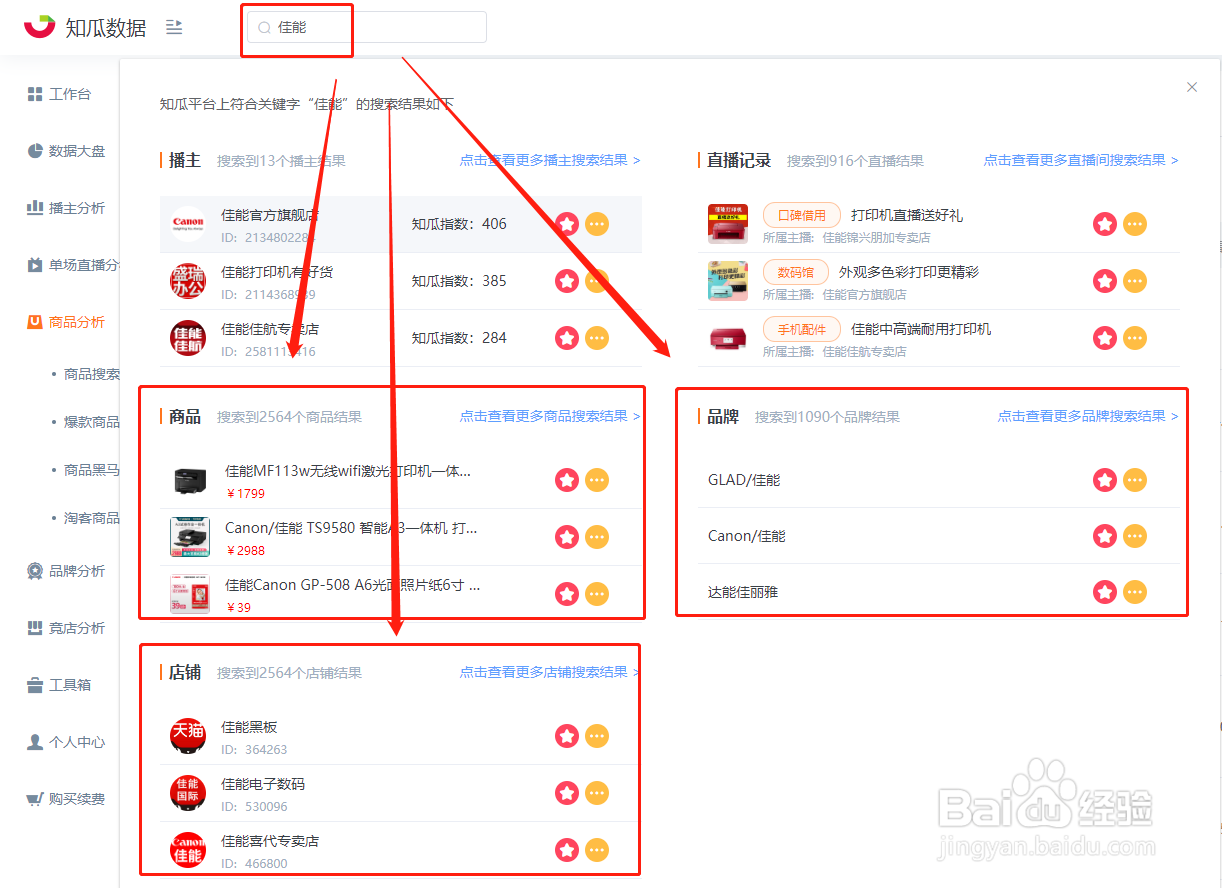More options for 佳能Canon GP-508 product
Image resolution: width=1222 pixels, height=888 pixels.
click(x=597, y=594)
